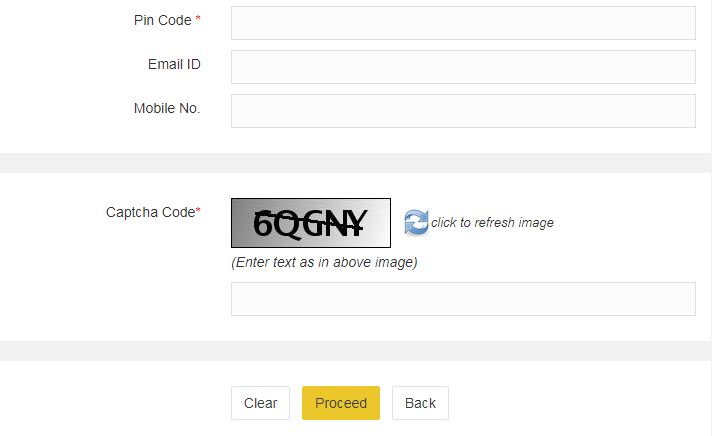
Task: Click the Clear button
Action: point(260,403)
